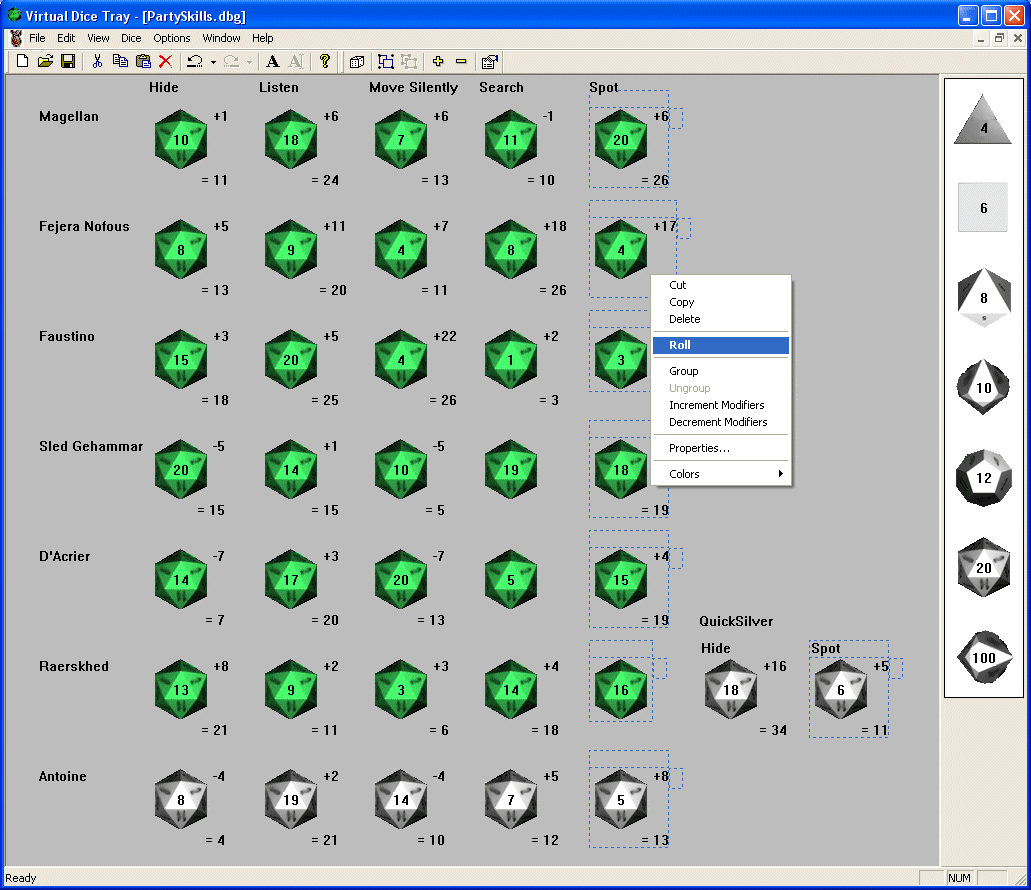Select Magellan's Hide die showing 10
This screenshot has height=890, width=1031.
(181, 139)
